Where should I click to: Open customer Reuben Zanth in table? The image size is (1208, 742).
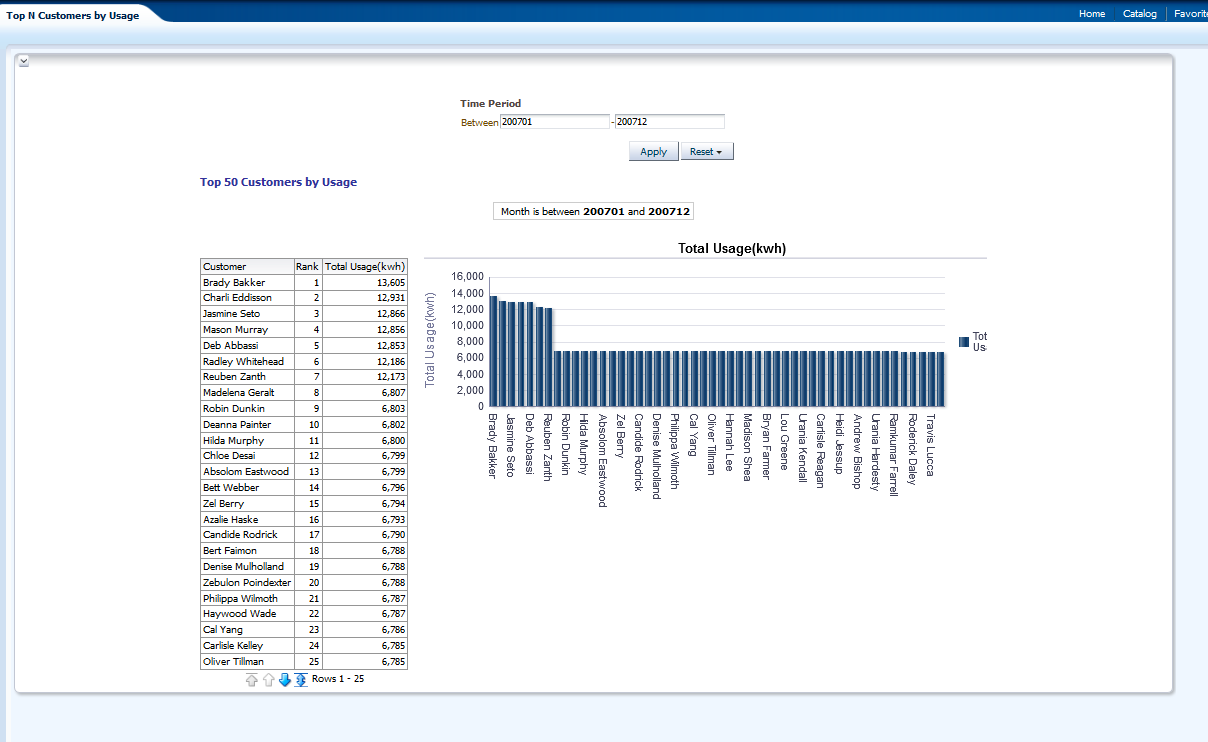234,377
